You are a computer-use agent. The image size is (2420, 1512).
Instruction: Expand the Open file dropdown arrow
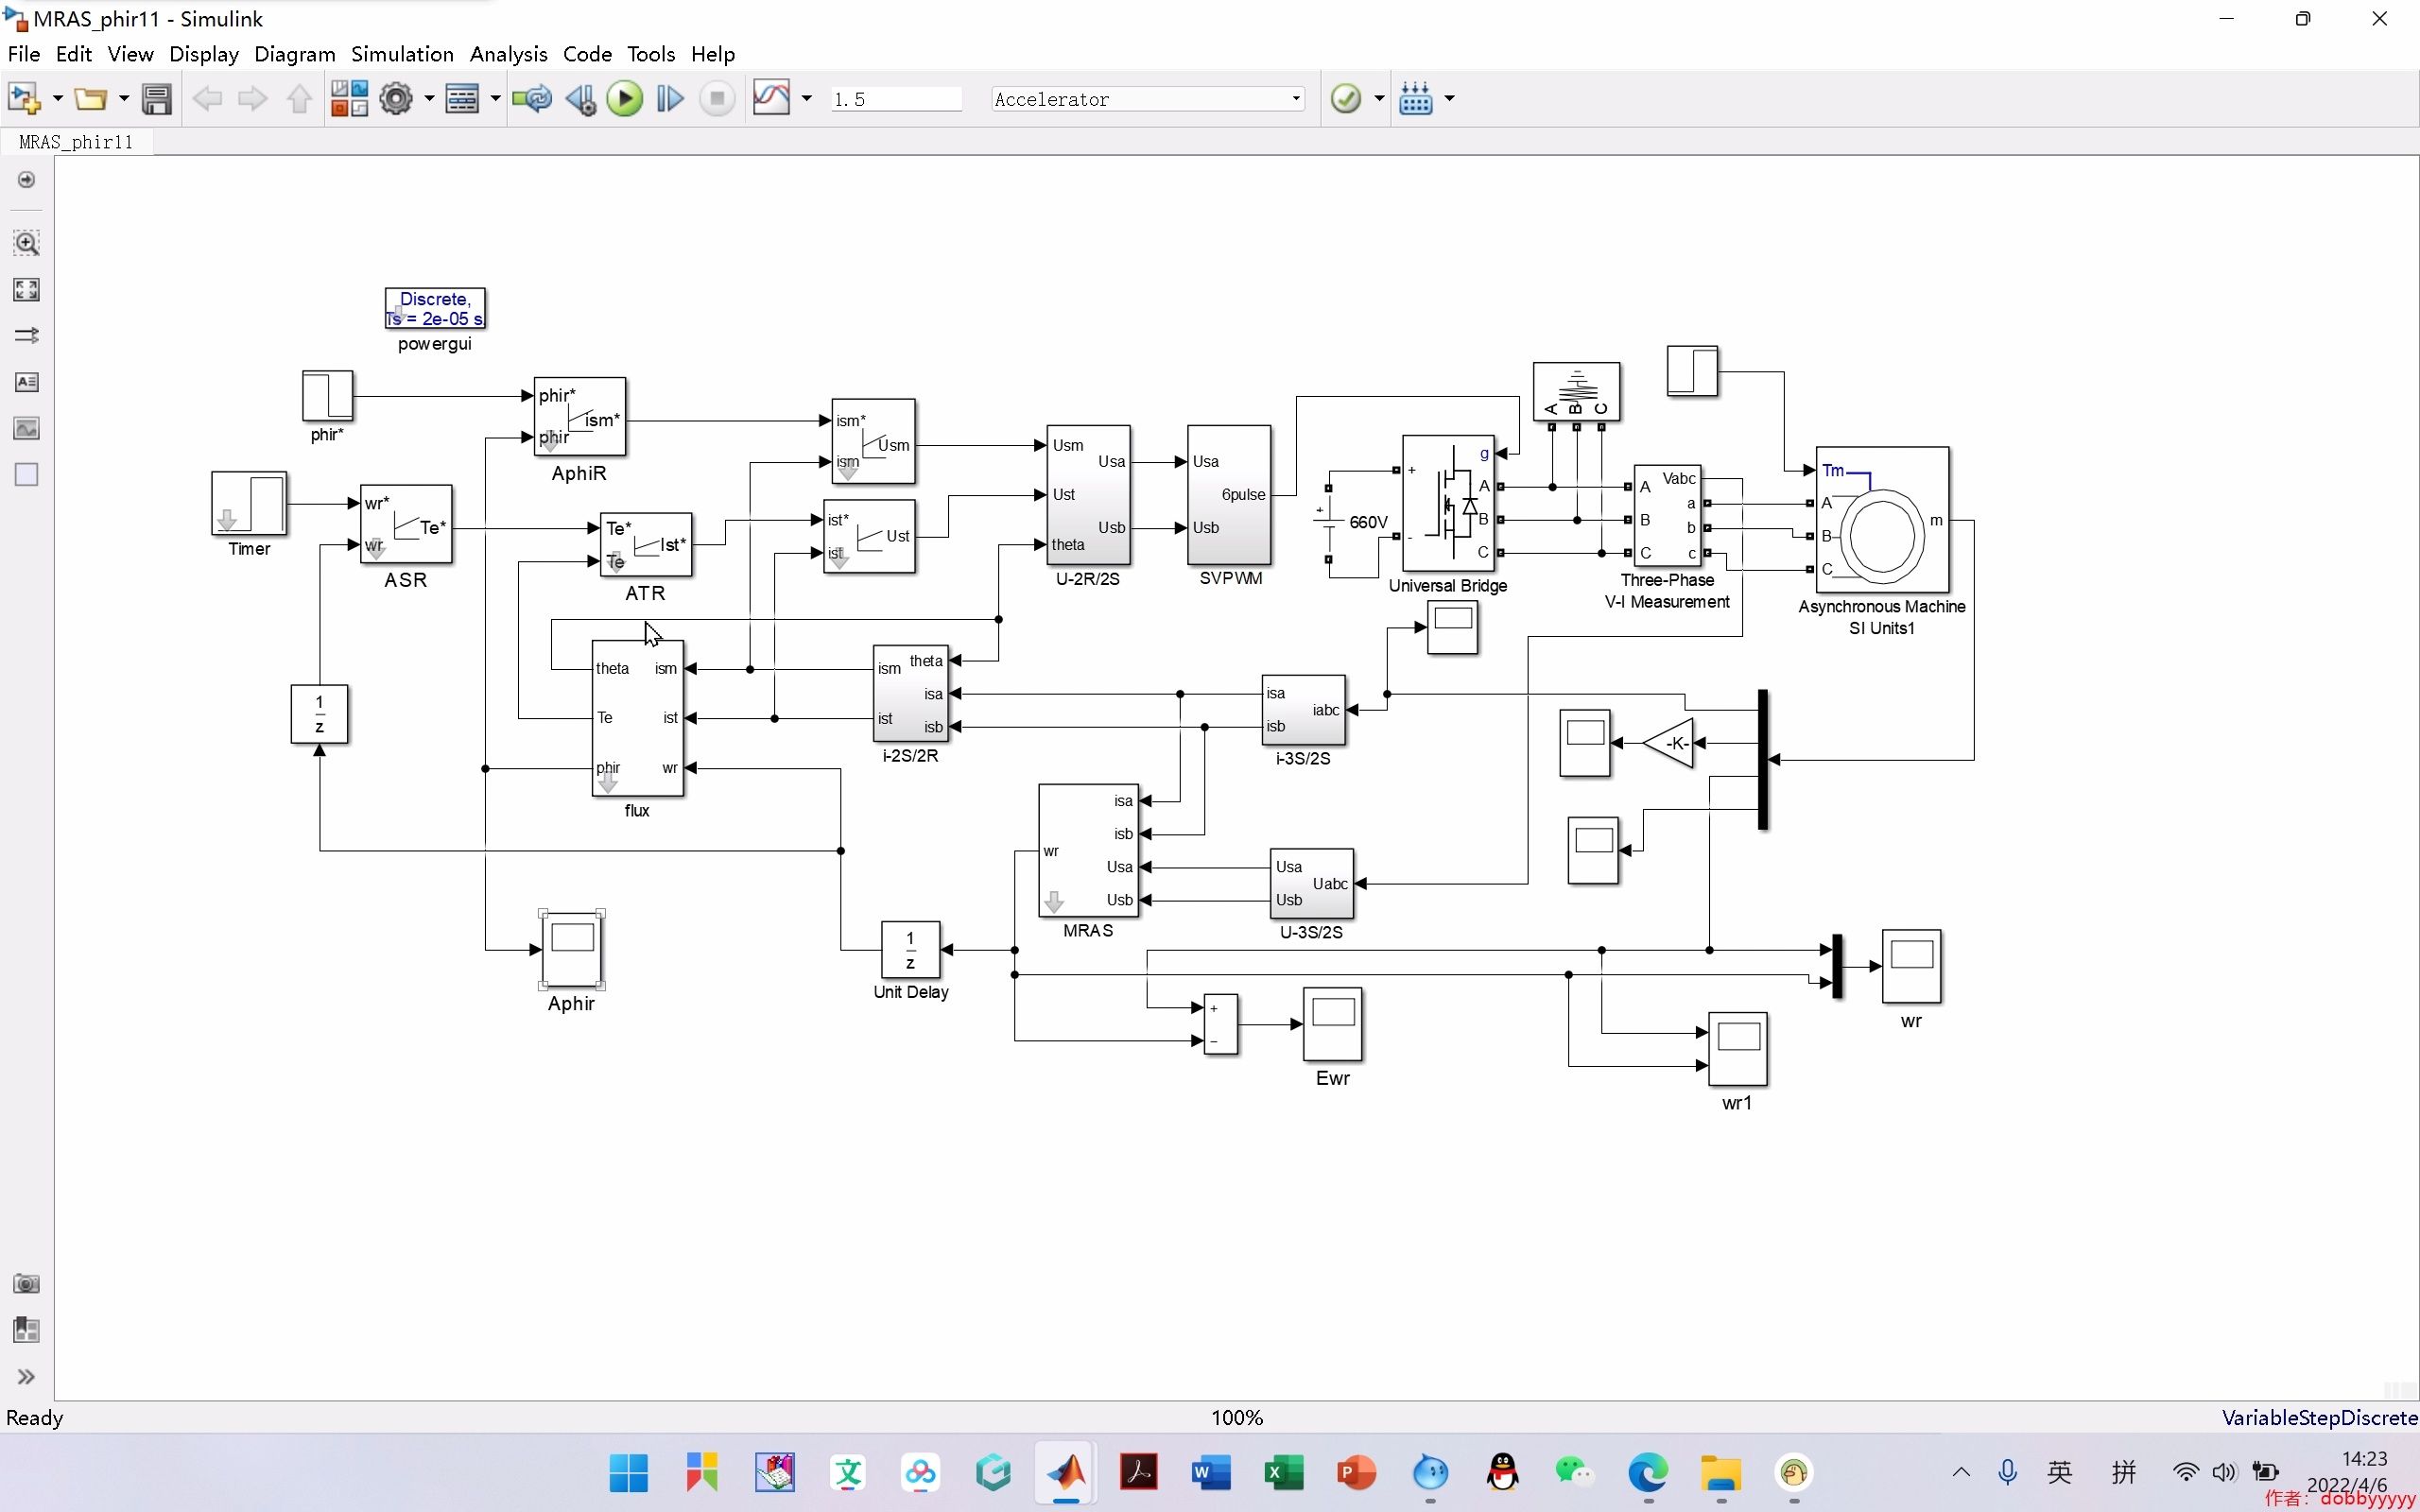[x=122, y=97]
